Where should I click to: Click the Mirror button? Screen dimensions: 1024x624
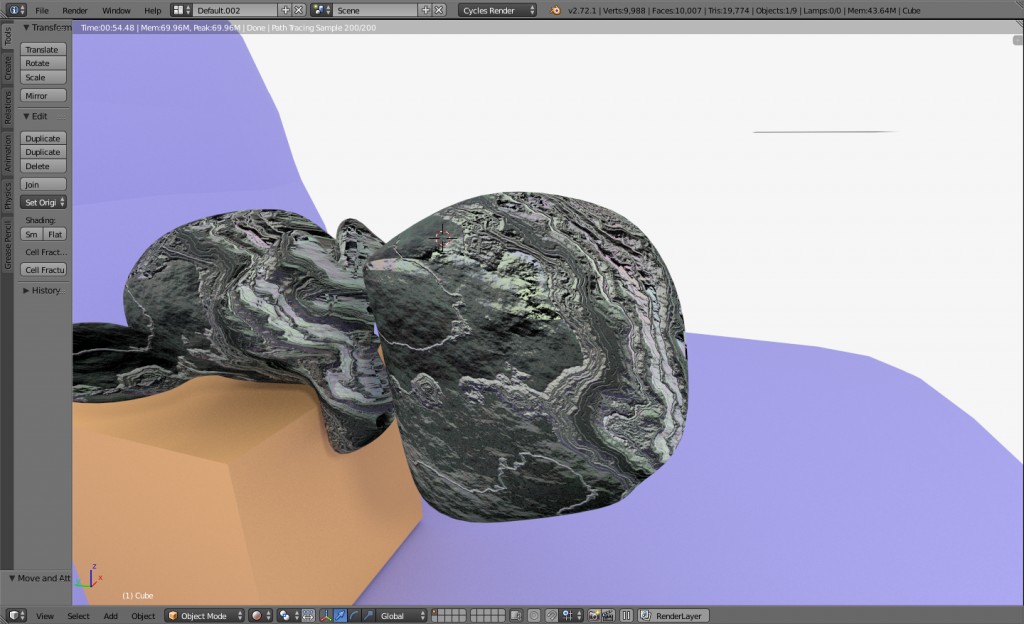click(42, 95)
